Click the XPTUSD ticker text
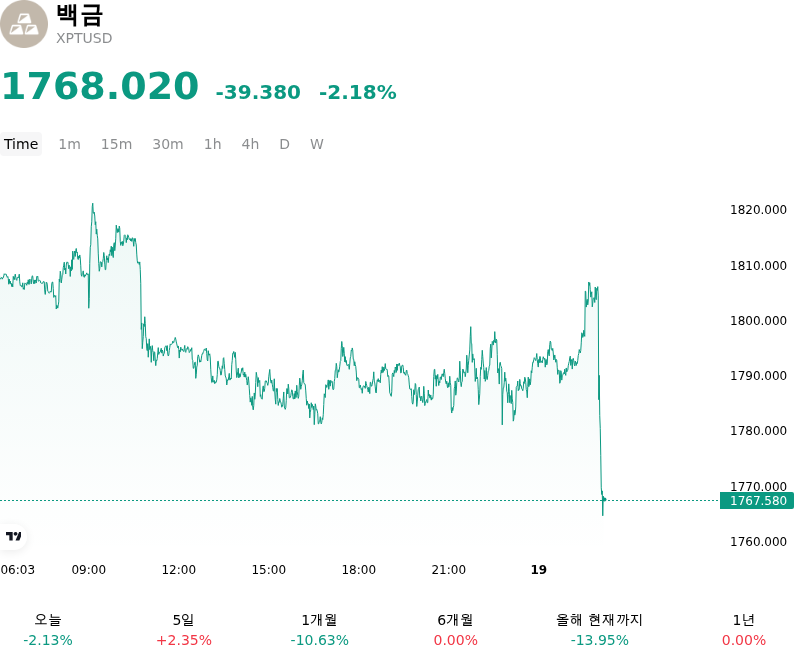This screenshot has width=800, height=660. pos(84,38)
